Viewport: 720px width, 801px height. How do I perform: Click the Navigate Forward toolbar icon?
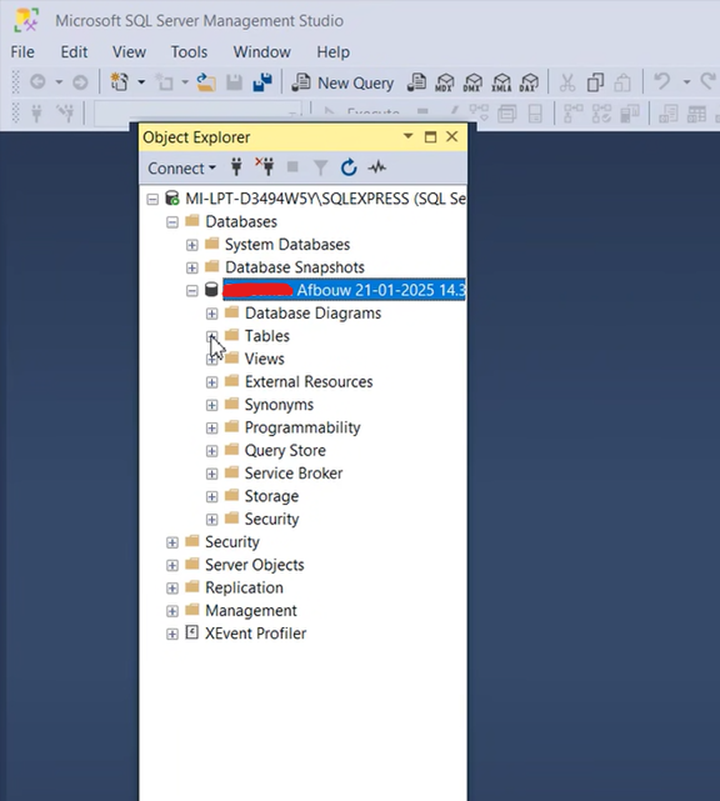point(80,82)
